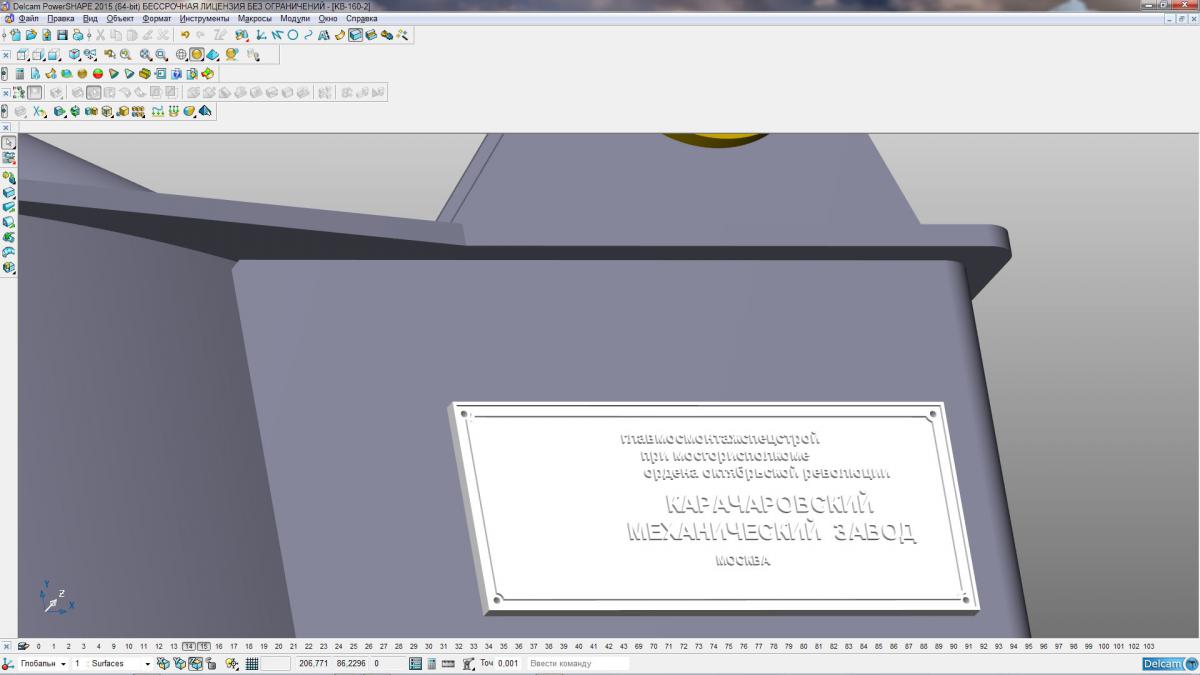Click the Ввести команду command input field

pos(577,663)
